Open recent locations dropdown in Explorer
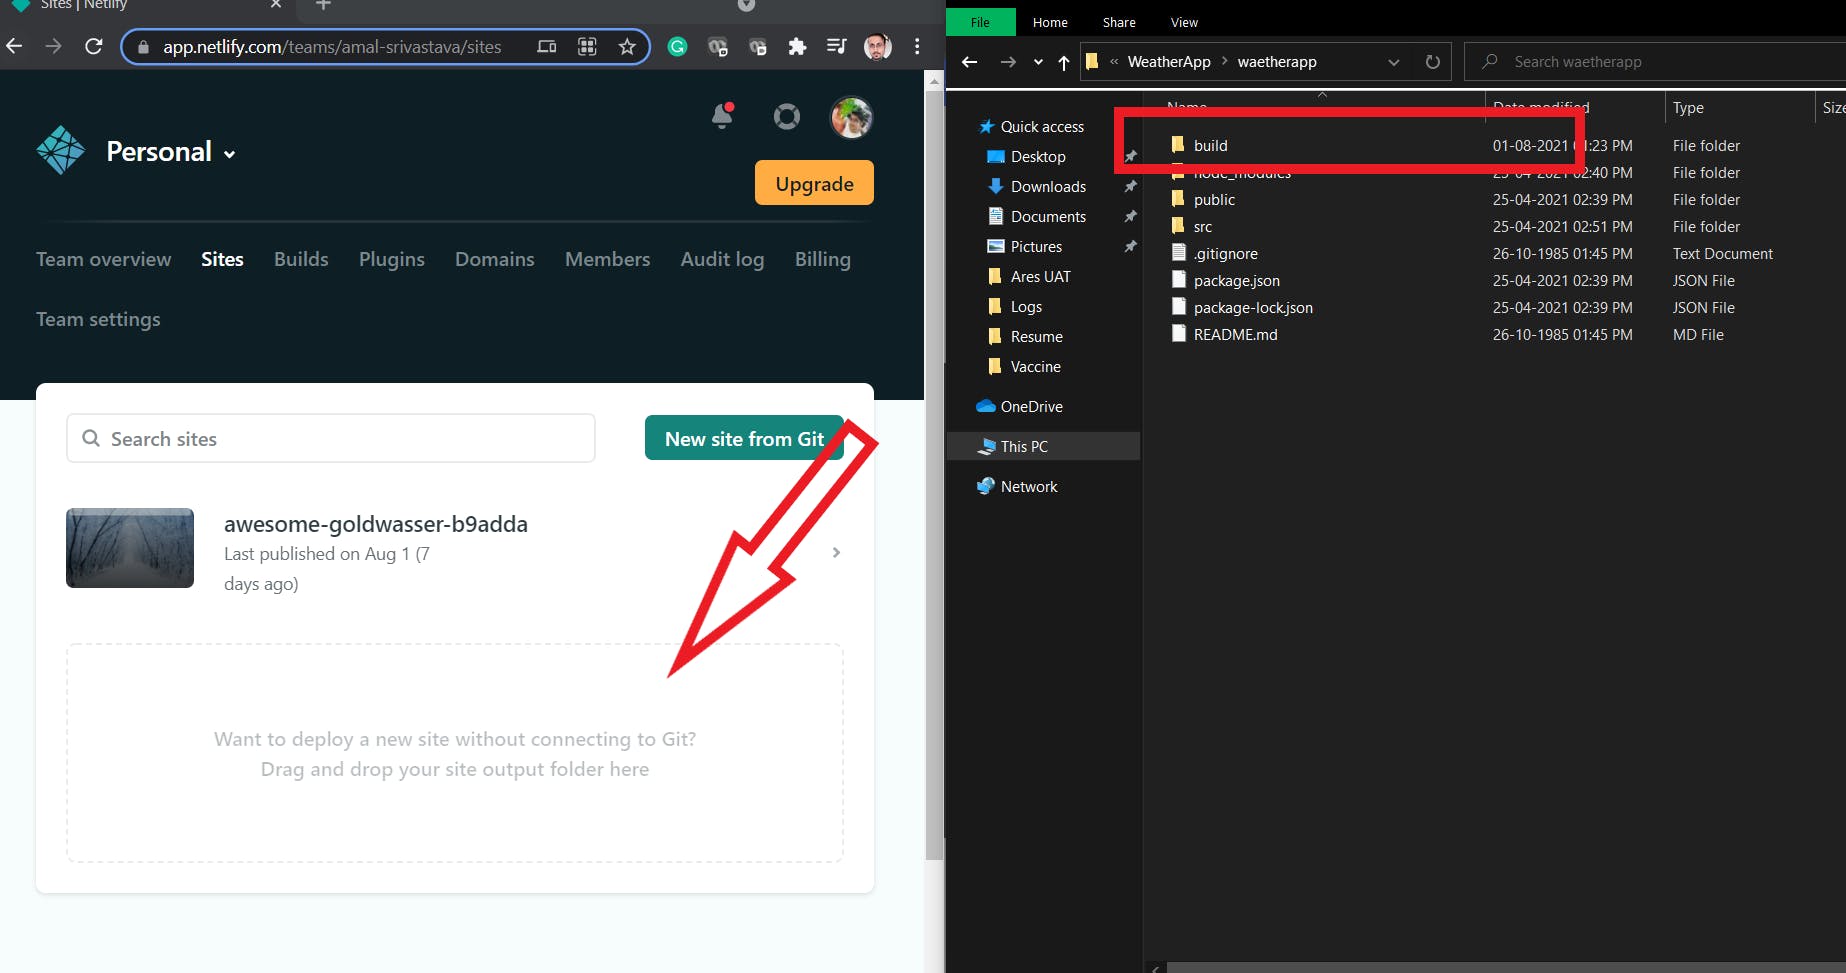This screenshot has height=973, width=1846. tap(1038, 62)
